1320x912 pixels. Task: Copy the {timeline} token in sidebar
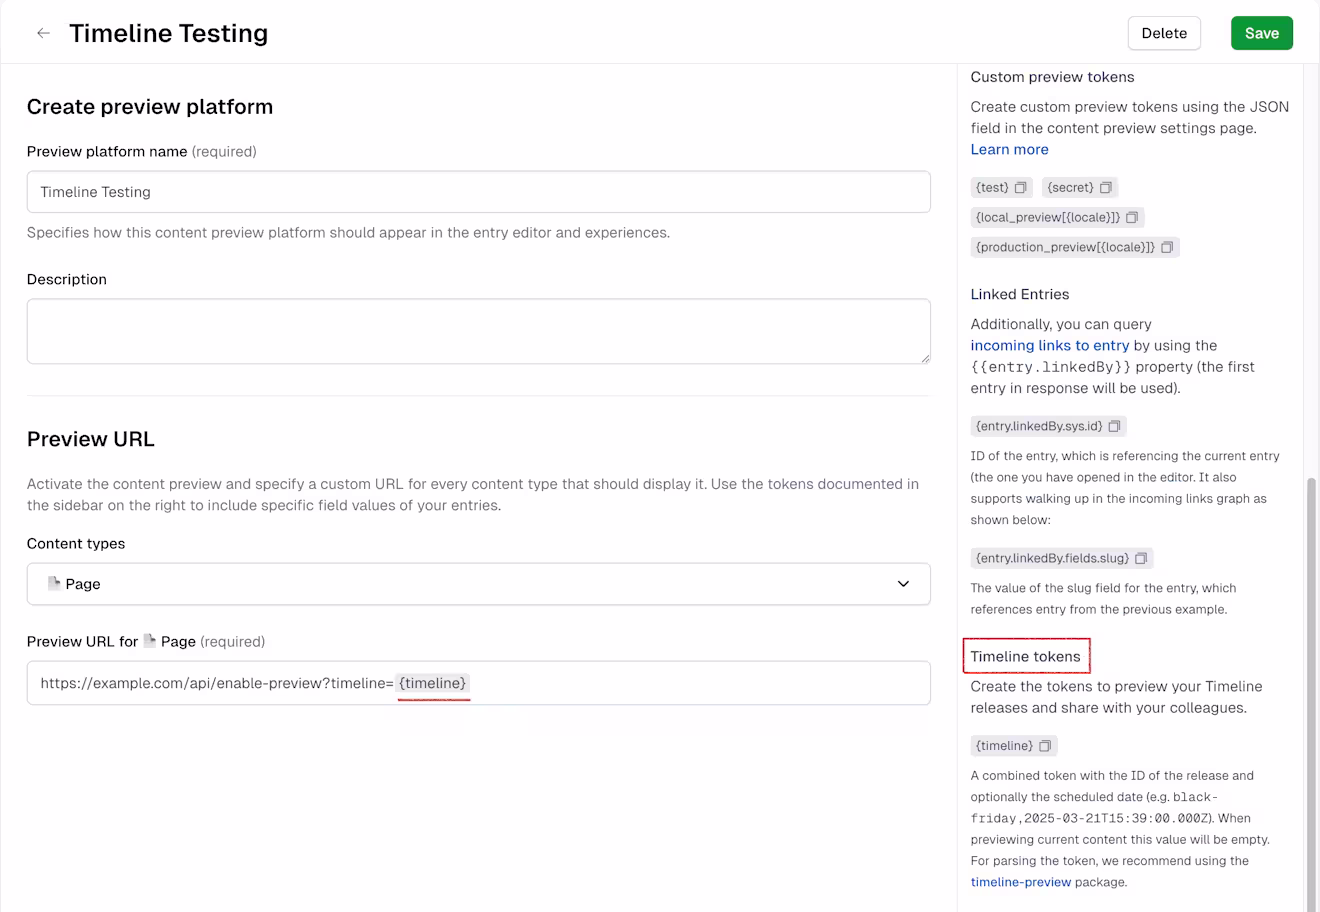click(1045, 746)
